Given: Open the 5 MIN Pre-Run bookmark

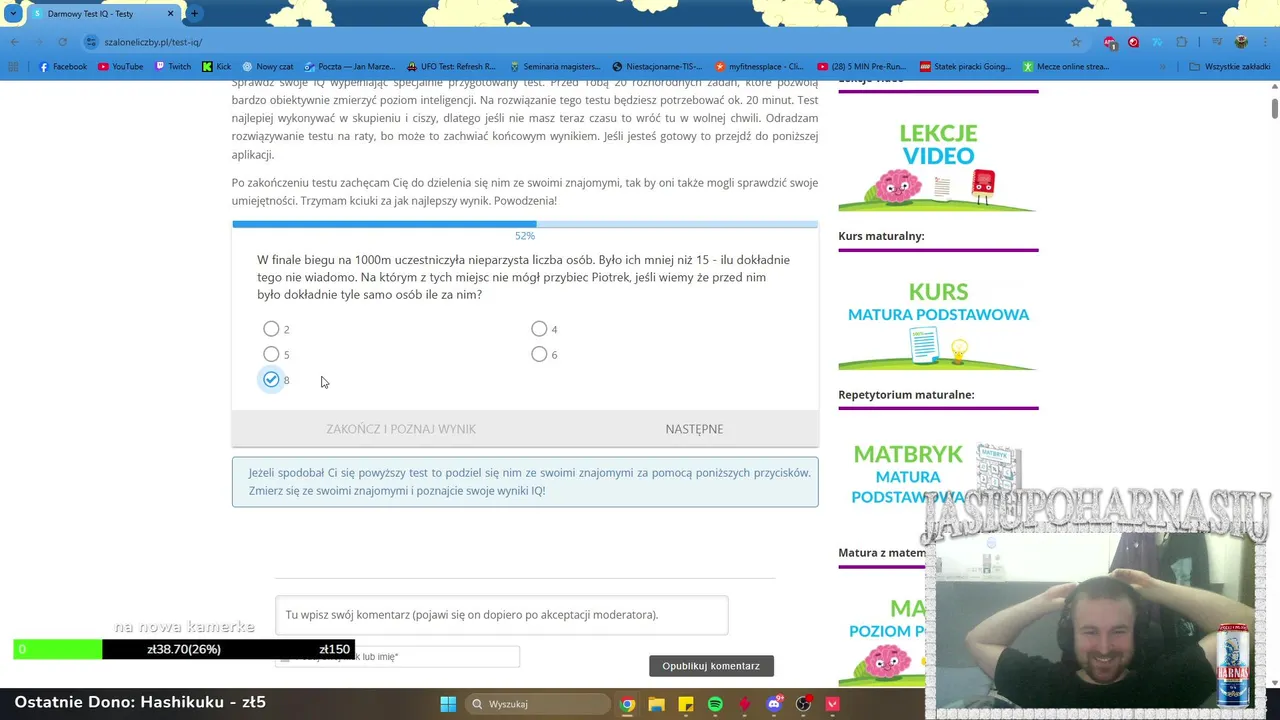Looking at the screenshot, I should pos(861,67).
